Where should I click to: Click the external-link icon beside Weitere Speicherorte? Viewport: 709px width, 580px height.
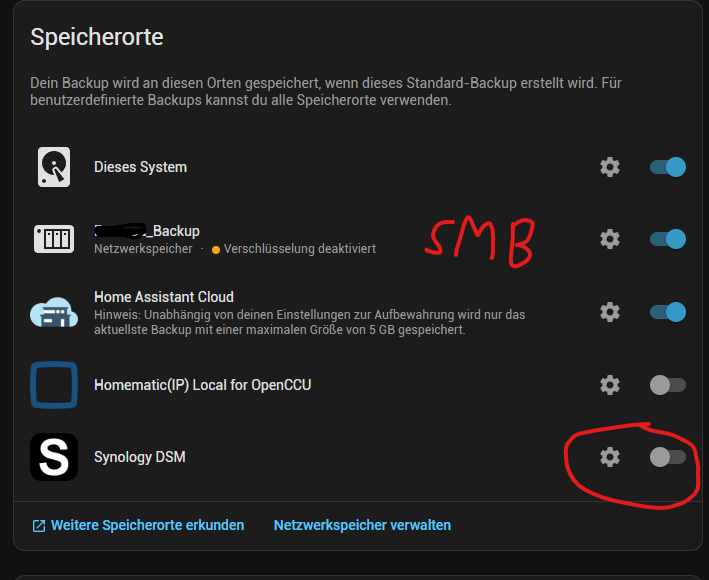(39, 526)
